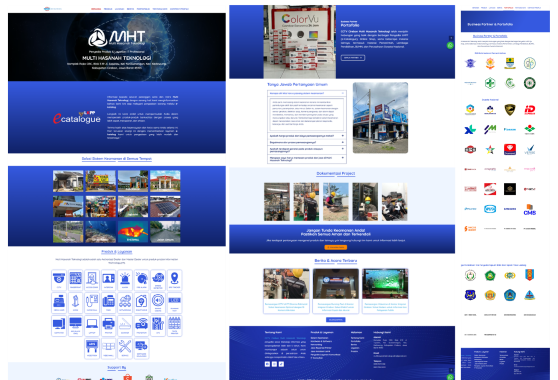The height and width of the screenshot is (380, 558).
Task: Expand the 'Apakah terdapat garansi' FAQ question
Action: pos(306,149)
